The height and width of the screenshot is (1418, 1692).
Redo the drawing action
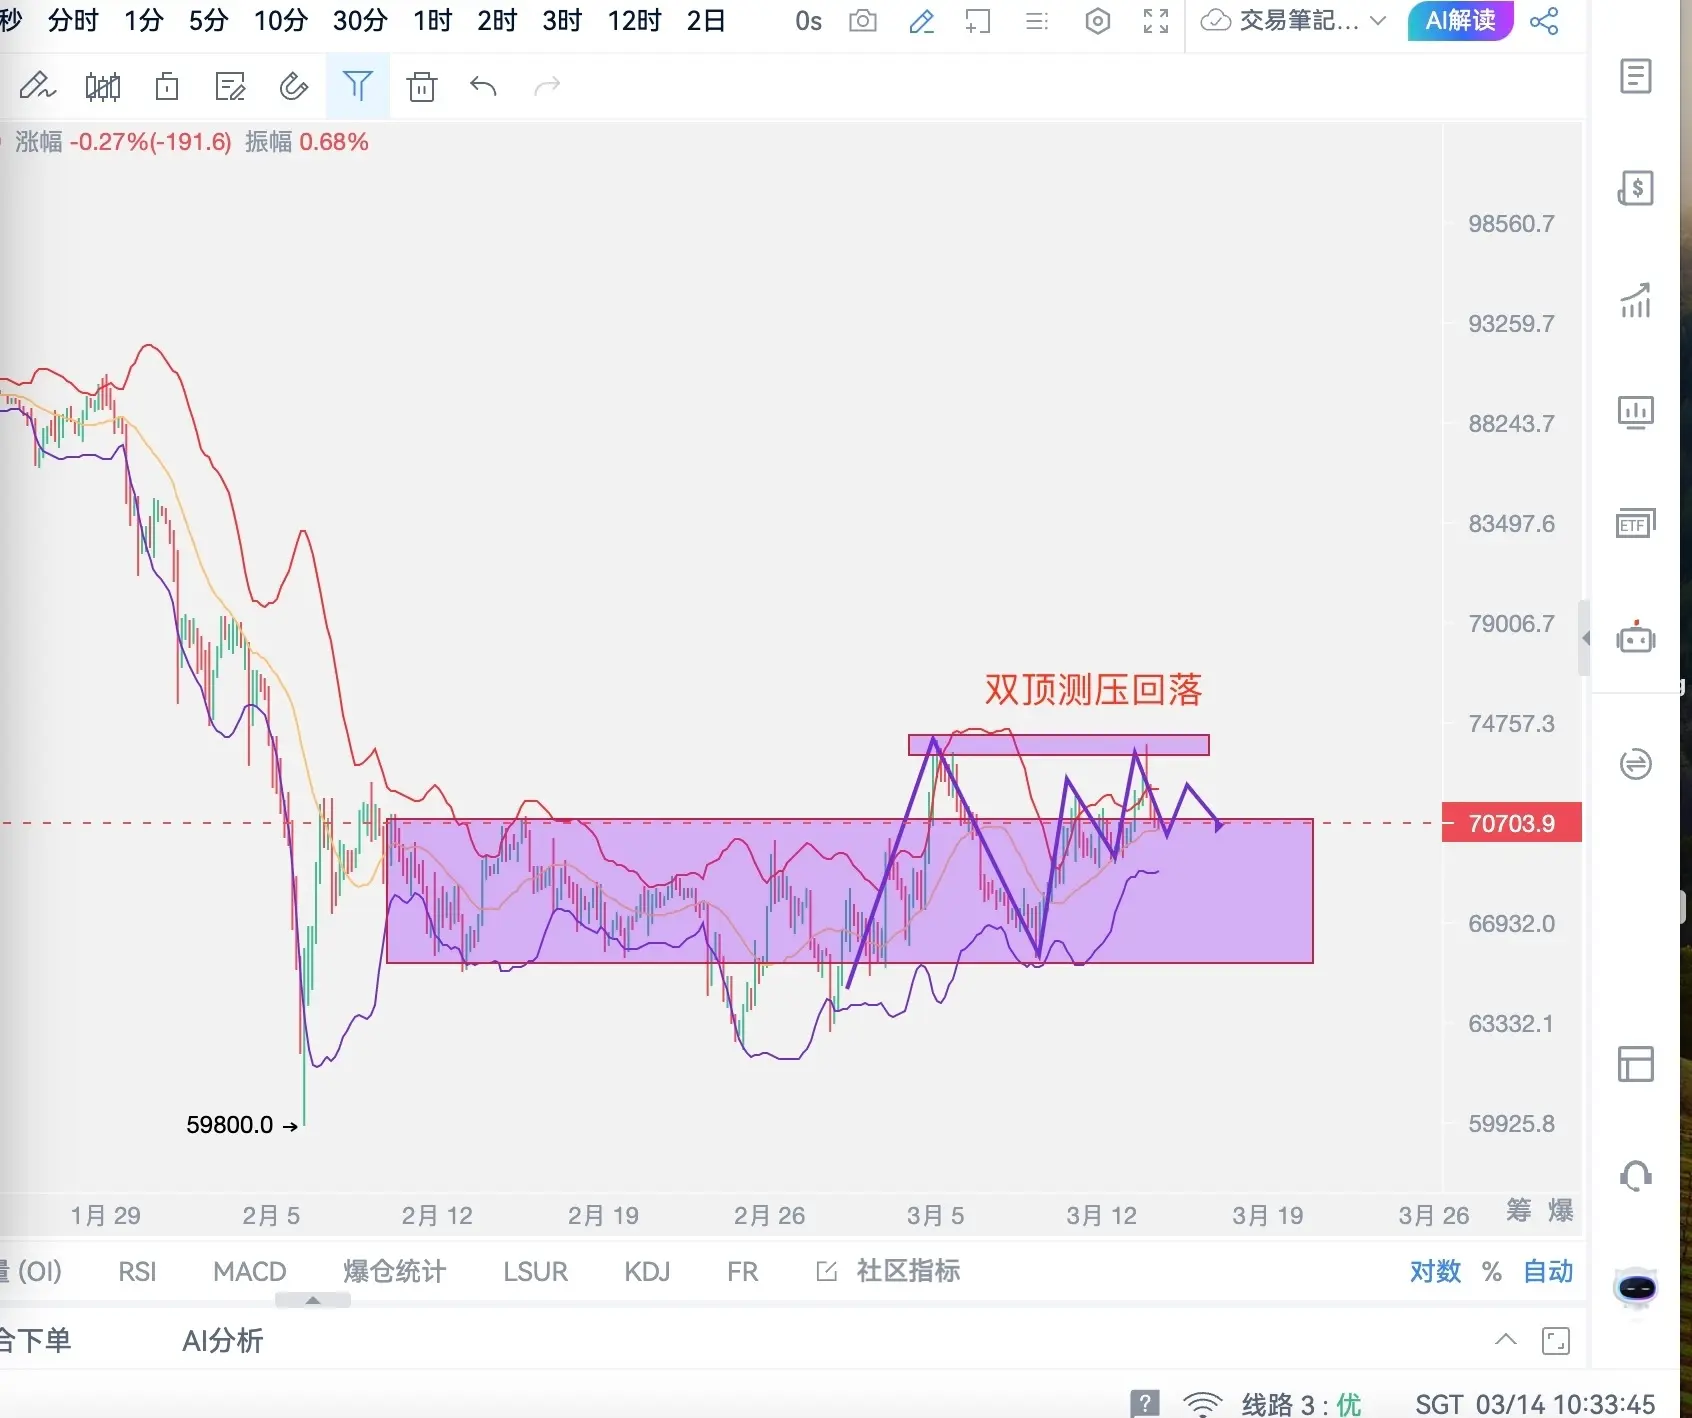(x=547, y=87)
